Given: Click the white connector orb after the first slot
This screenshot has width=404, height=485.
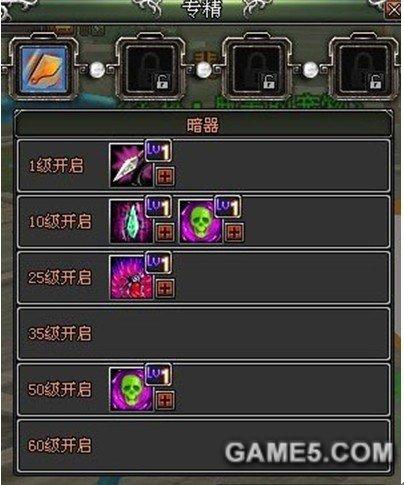Looking at the screenshot, I should click(x=97, y=69).
